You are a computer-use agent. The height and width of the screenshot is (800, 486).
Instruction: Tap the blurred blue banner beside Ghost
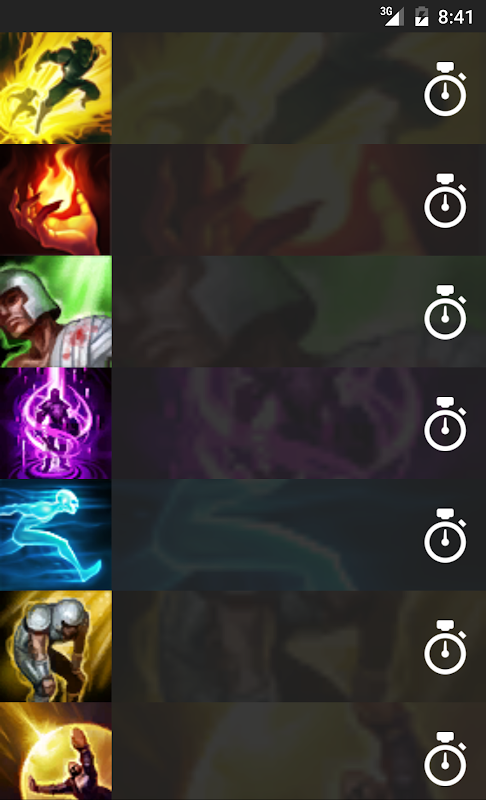tap(299, 535)
